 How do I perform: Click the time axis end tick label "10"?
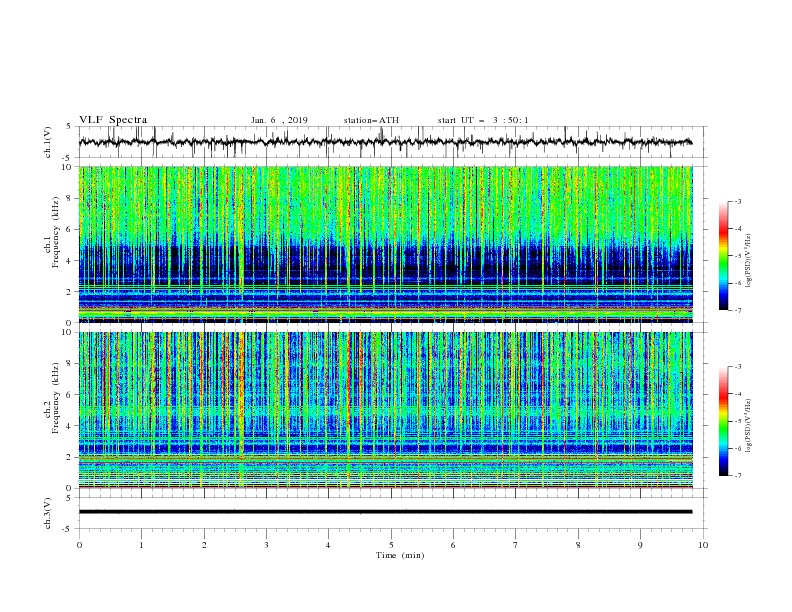703,545
